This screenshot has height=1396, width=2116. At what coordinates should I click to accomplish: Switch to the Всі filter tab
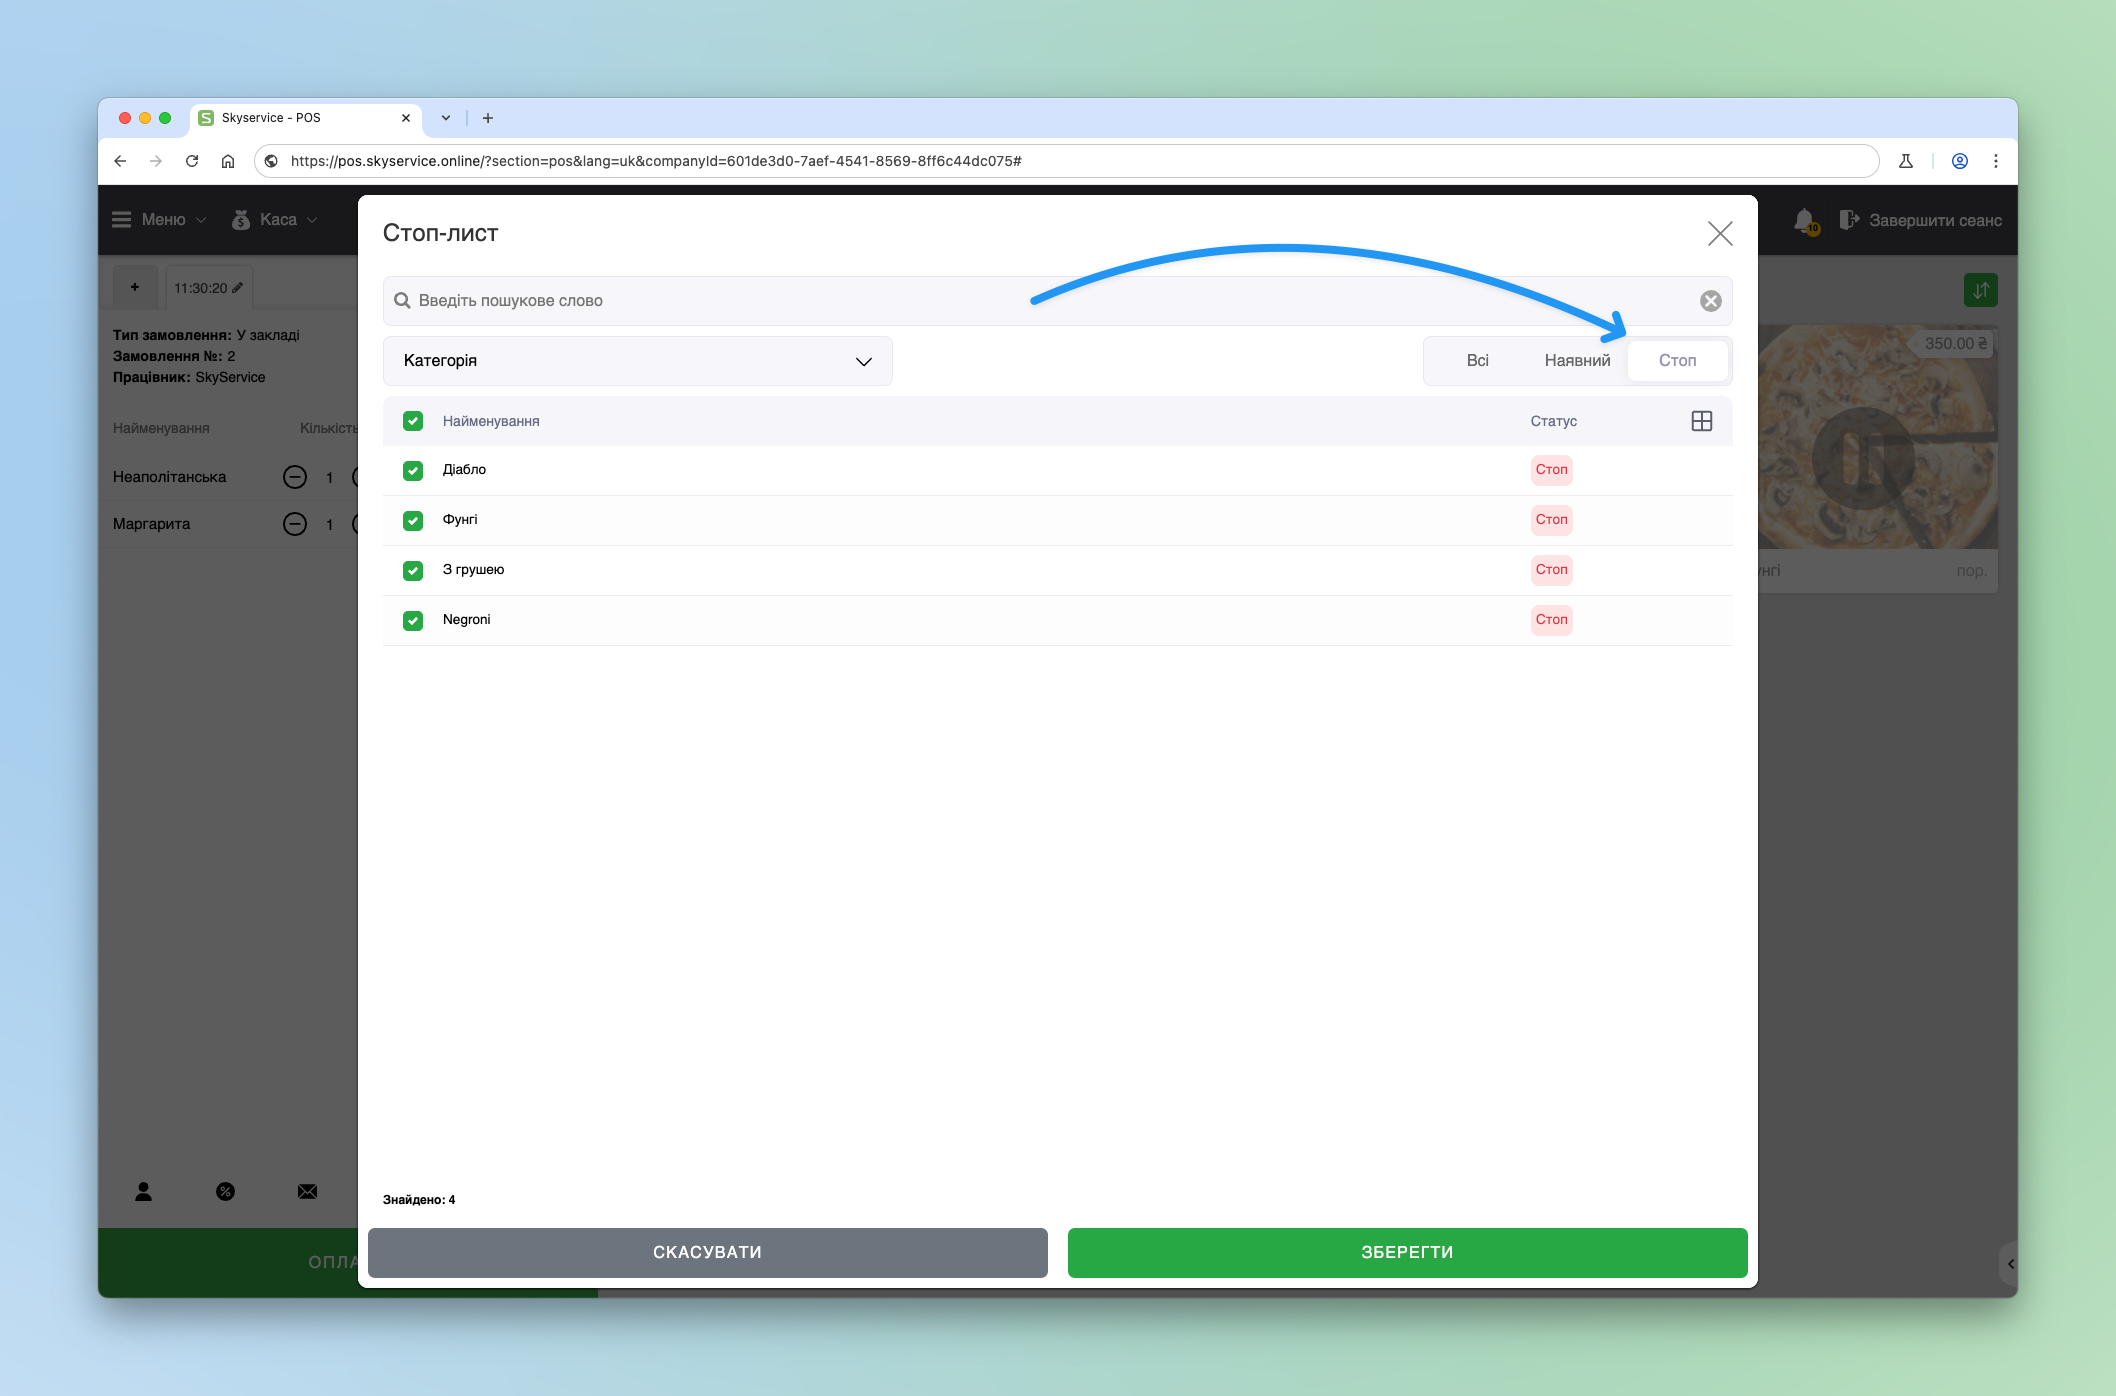coord(1477,361)
